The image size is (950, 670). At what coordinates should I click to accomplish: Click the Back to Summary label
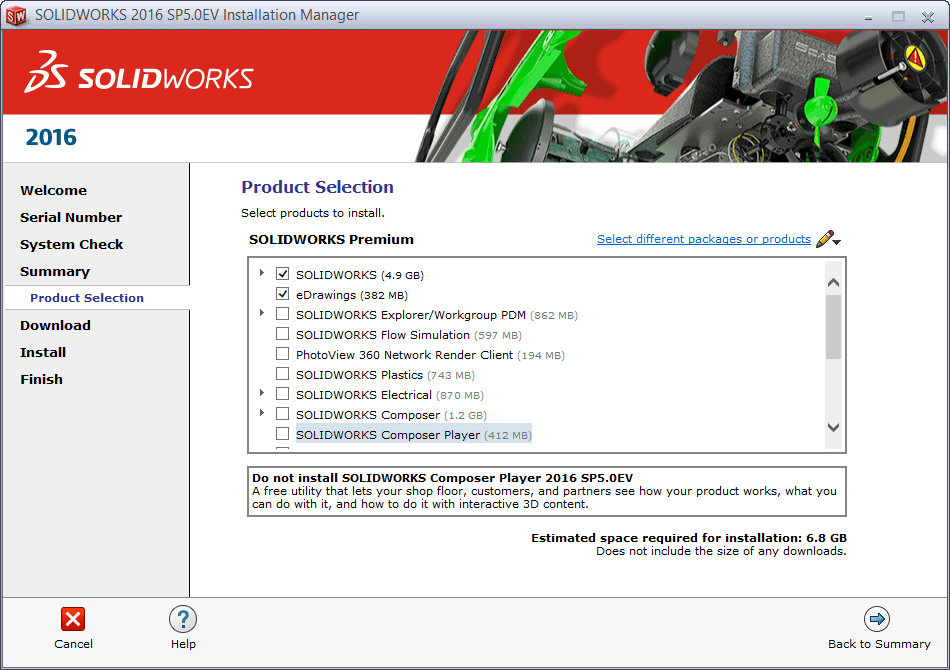(879, 644)
